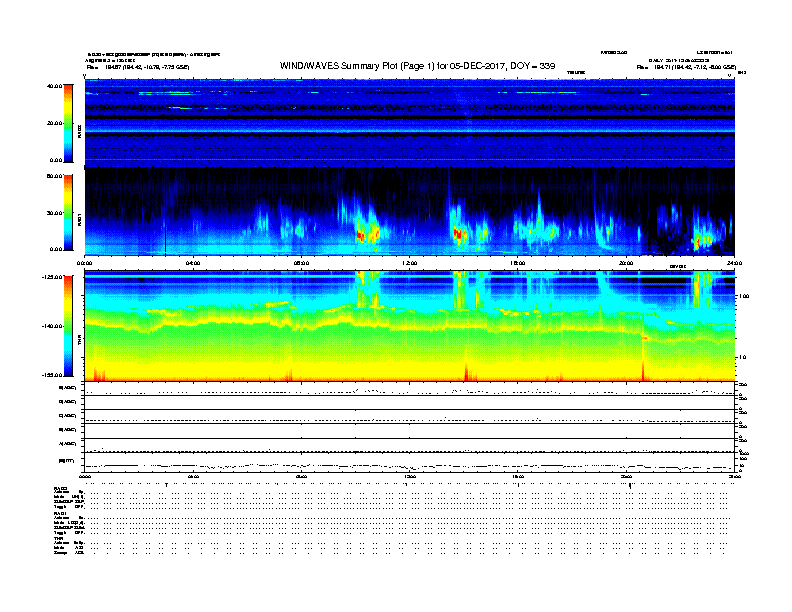Click the 00:00 tick label under RAD1 spectrogram
792x612 pixels.
[x=84, y=263]
